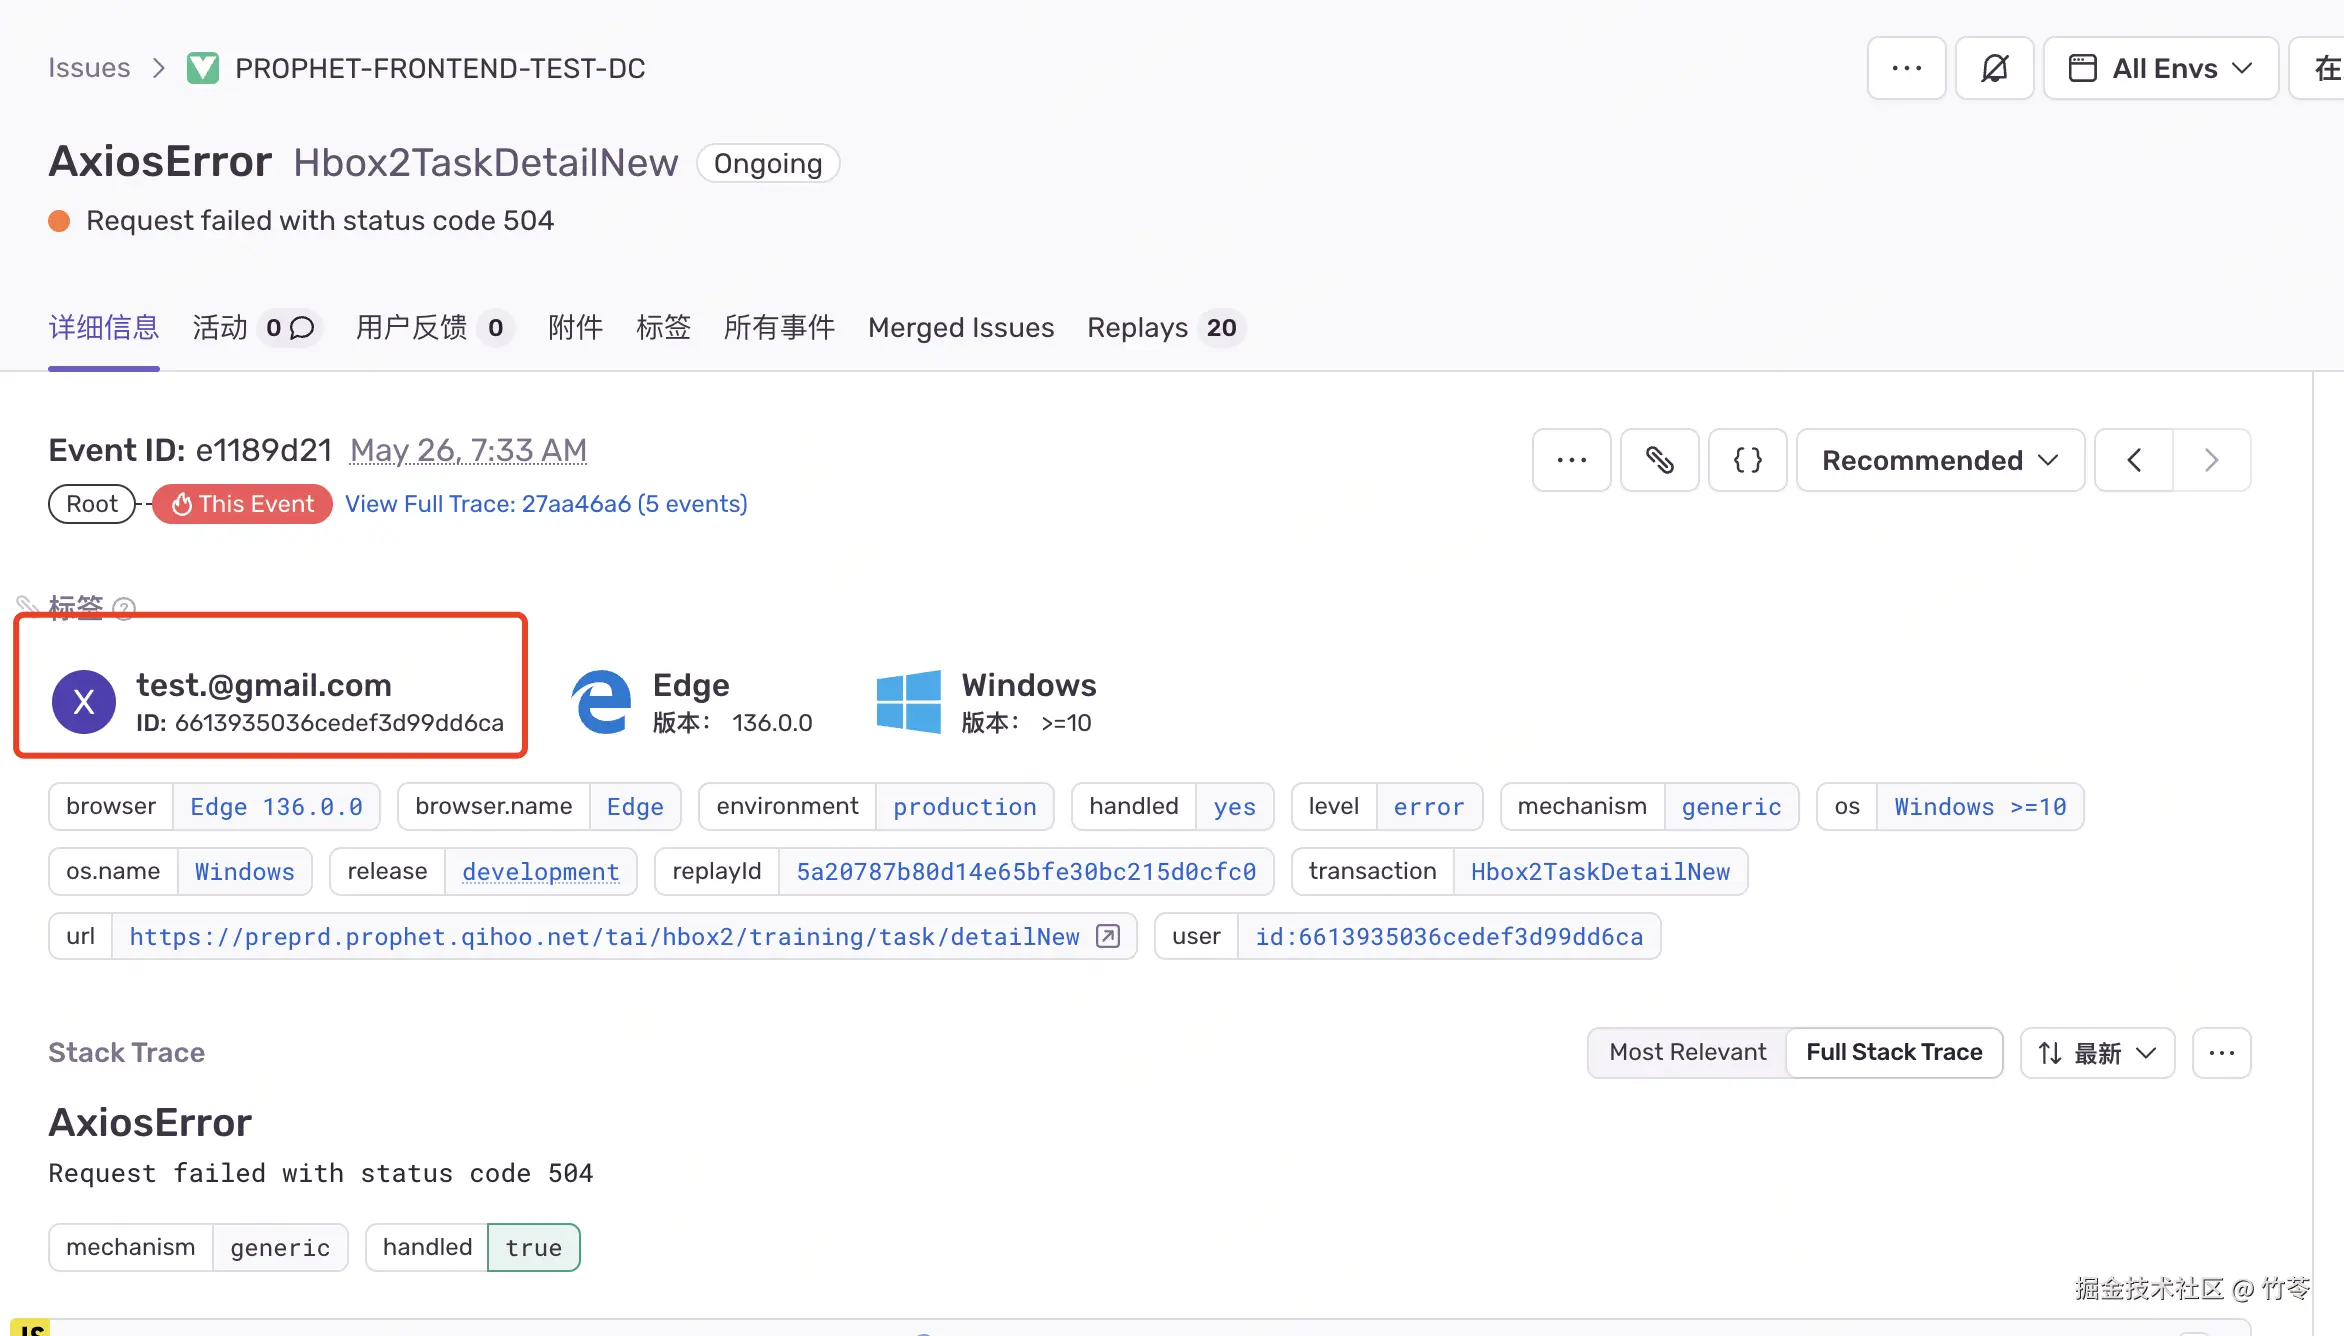This screenshot has height=1336, width=2344.
Task: Go to previous event arrow
Action: [2133, 460]
